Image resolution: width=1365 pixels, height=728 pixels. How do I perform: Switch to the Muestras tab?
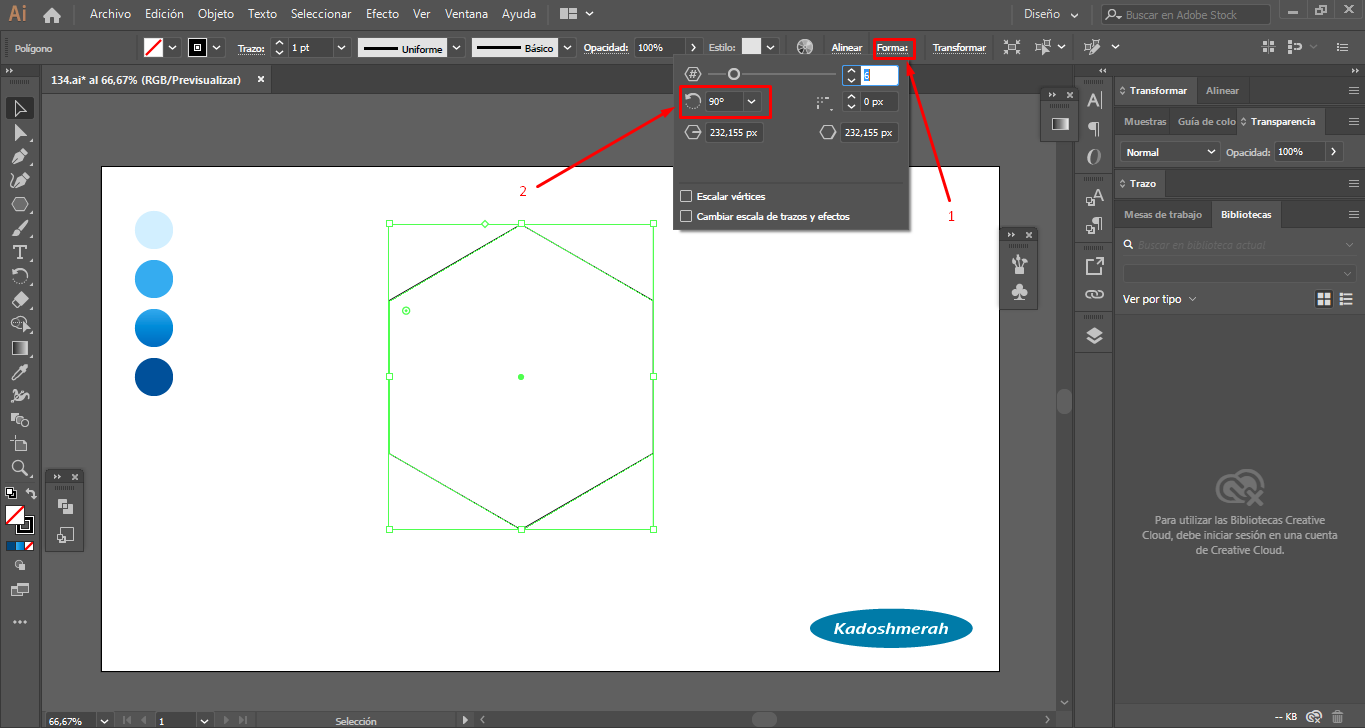click(x=1145, y=122)
